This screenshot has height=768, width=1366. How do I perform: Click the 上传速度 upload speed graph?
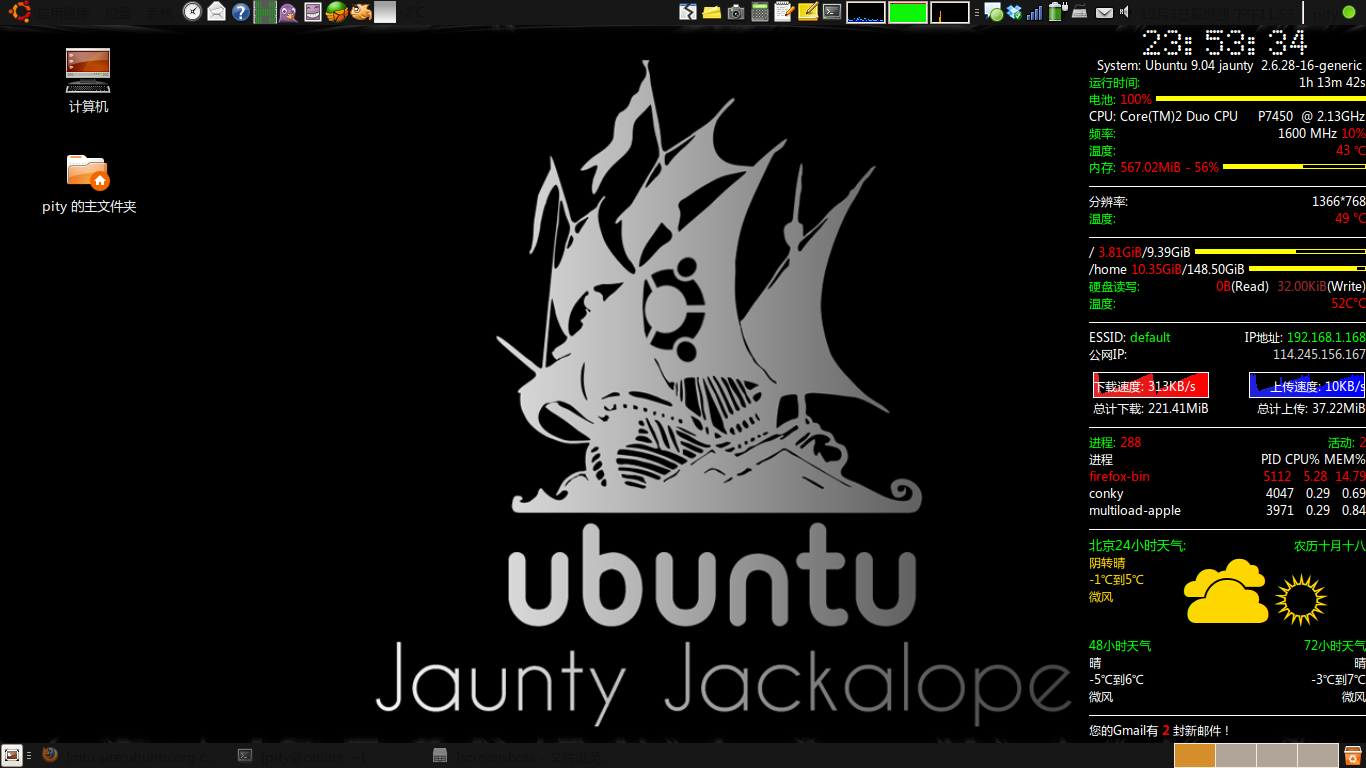point(1307,385)
